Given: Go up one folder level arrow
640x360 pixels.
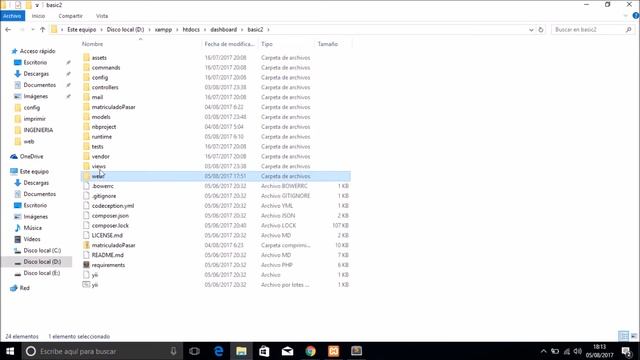Looking at the screenshot, I should click(42, 30).
